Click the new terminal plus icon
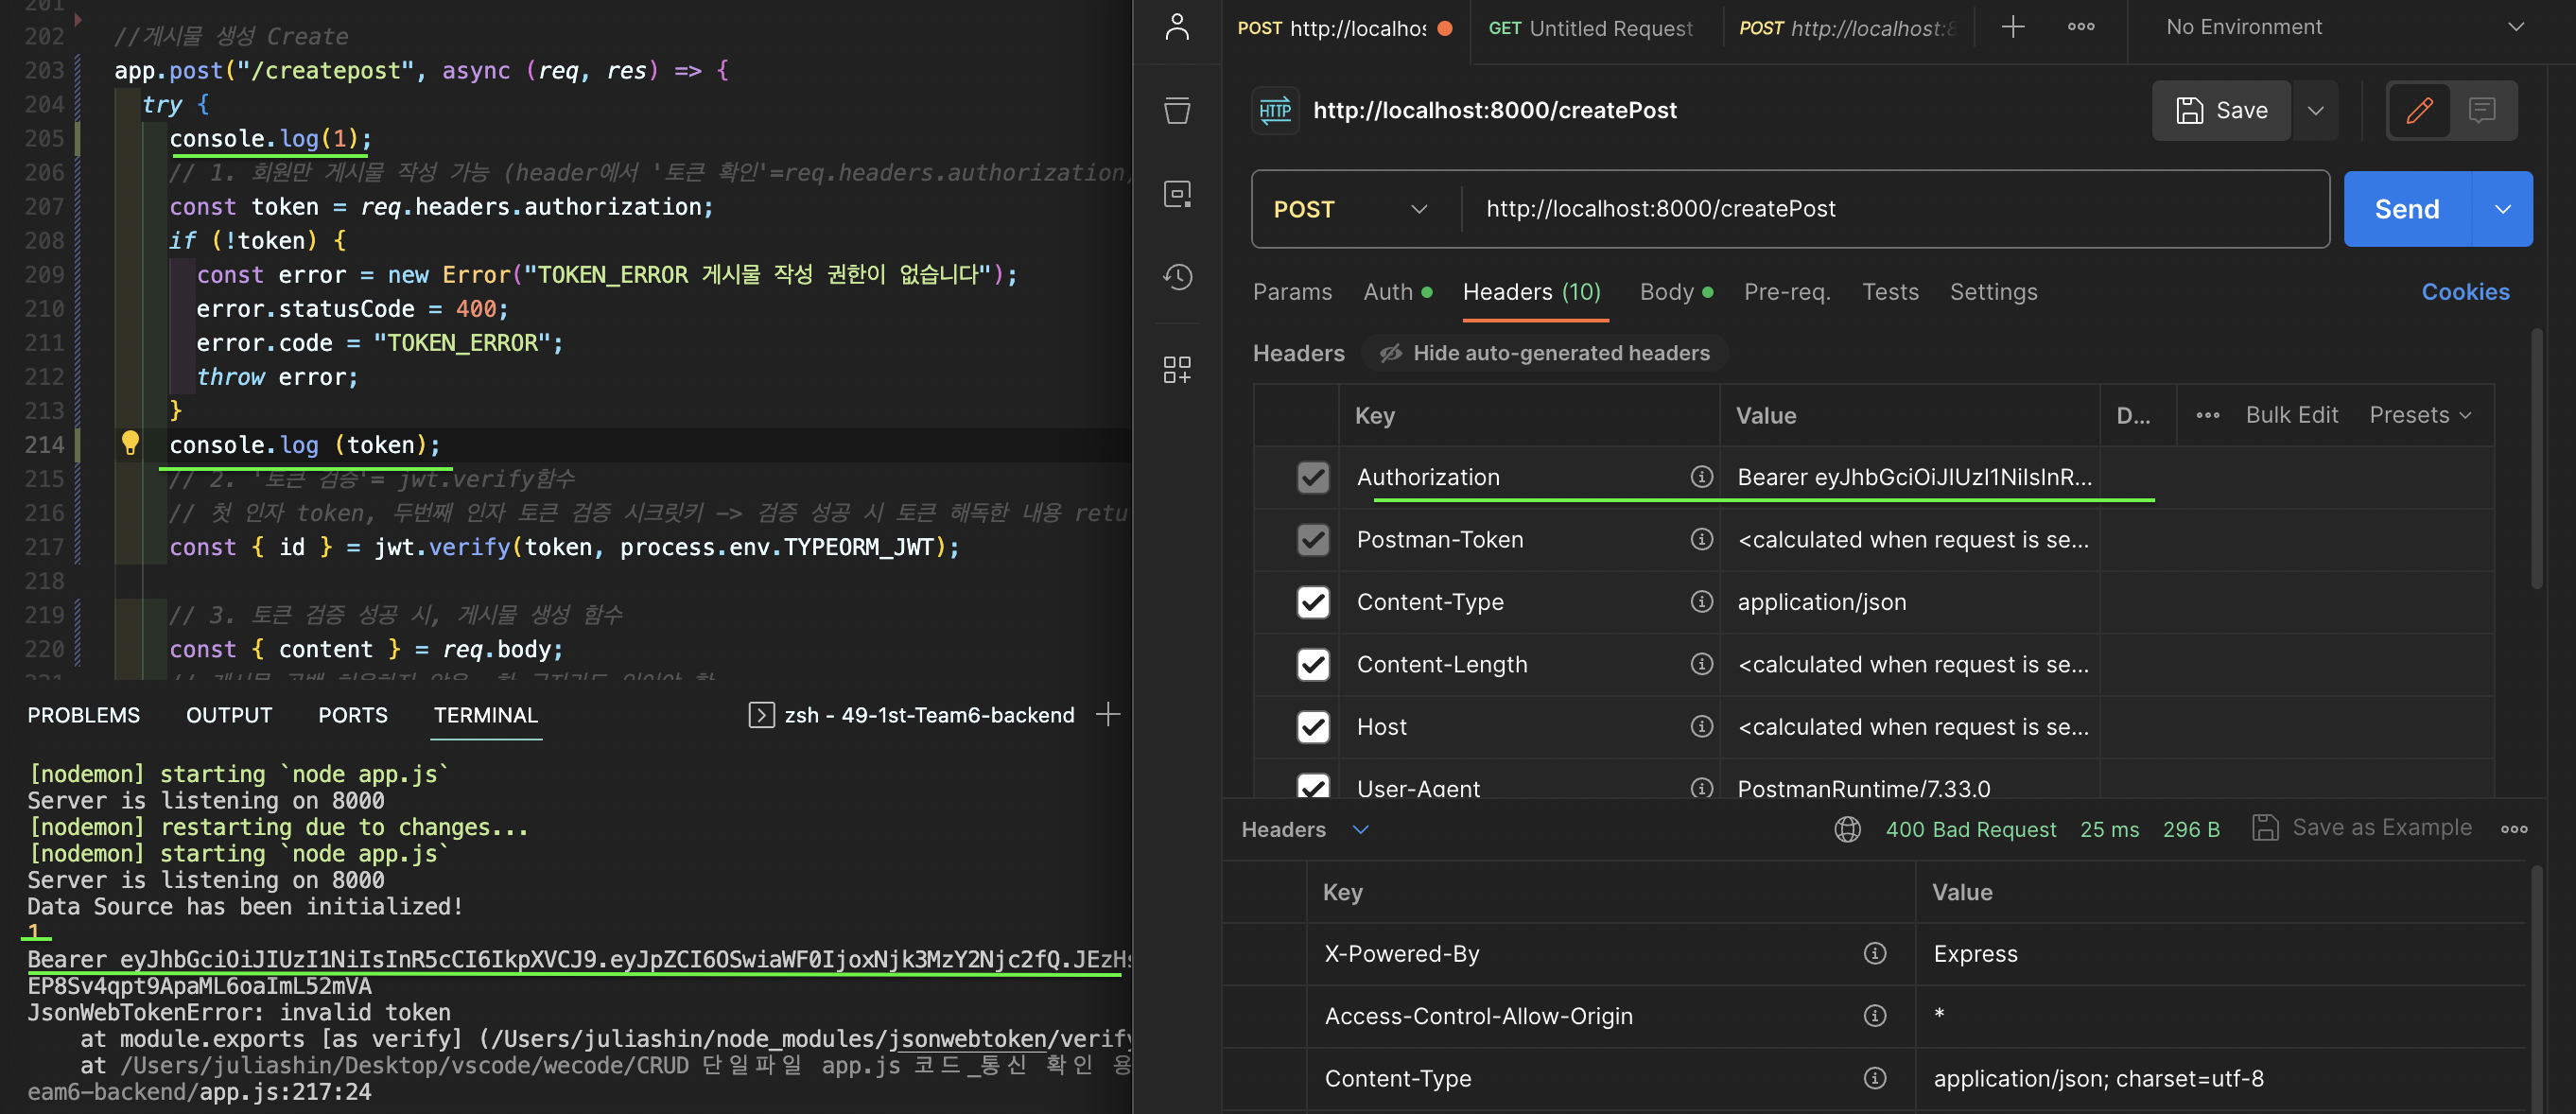 tap(1107, 714)
